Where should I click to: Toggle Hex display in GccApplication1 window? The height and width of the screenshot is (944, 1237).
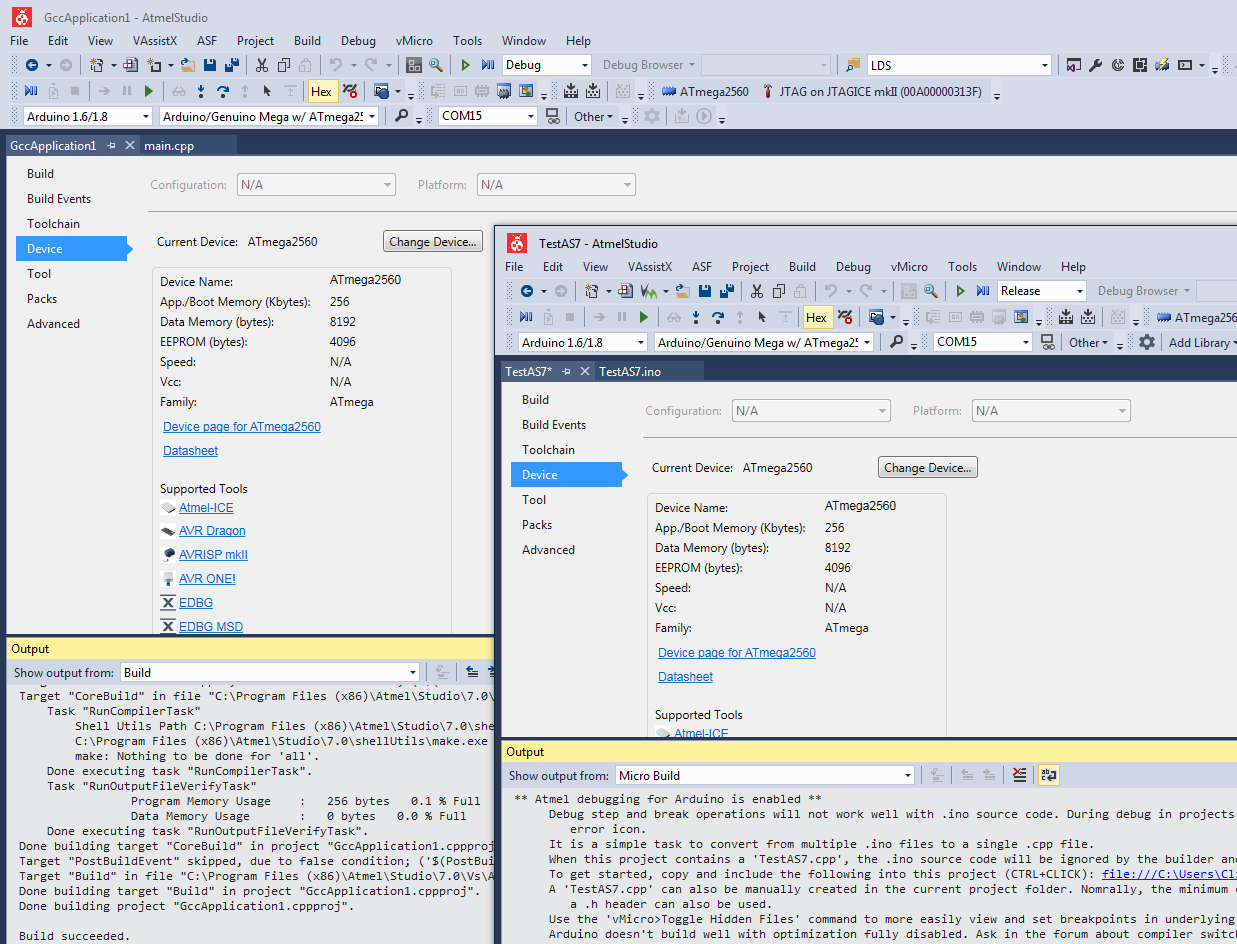pos(321,91)
